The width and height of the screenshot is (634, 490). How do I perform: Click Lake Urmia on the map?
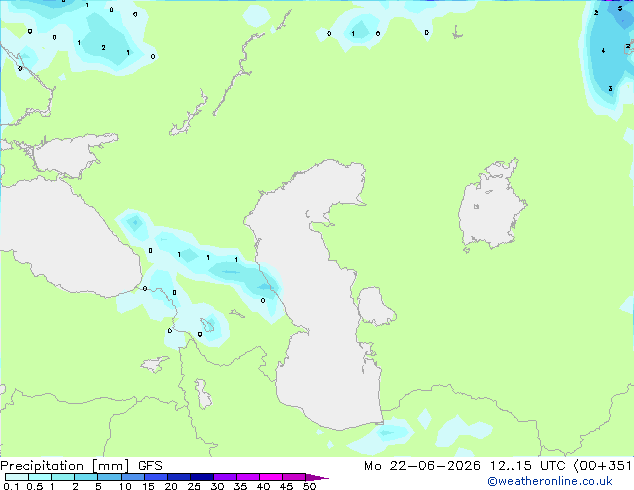pos(203,394)
